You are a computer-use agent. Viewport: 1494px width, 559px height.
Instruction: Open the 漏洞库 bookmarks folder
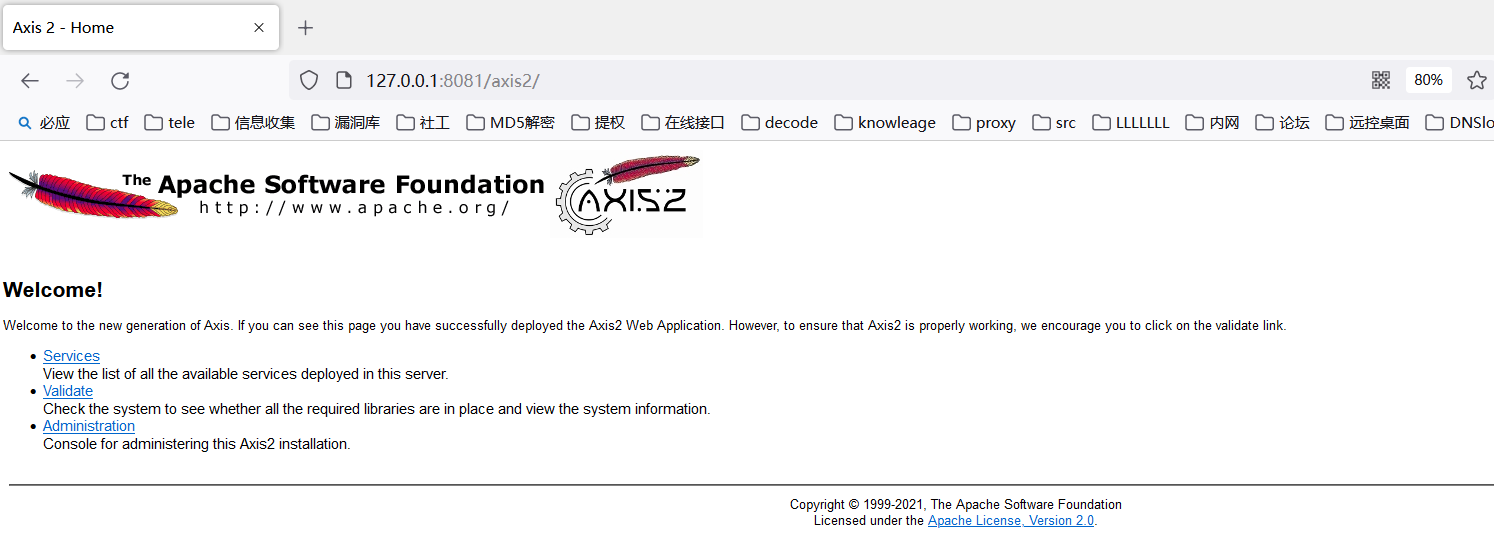click(x=346, y=122)
